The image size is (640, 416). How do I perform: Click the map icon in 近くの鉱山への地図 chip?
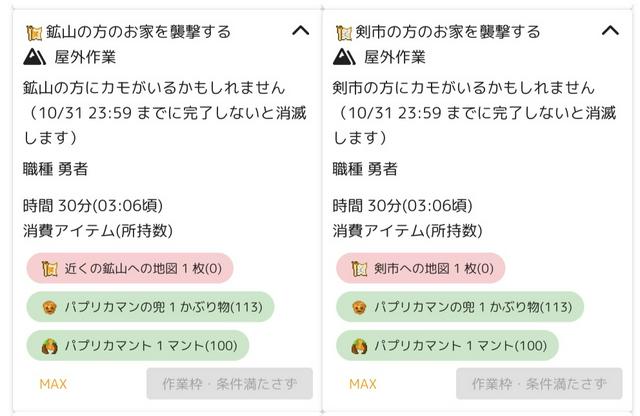[x=49, y=268]
